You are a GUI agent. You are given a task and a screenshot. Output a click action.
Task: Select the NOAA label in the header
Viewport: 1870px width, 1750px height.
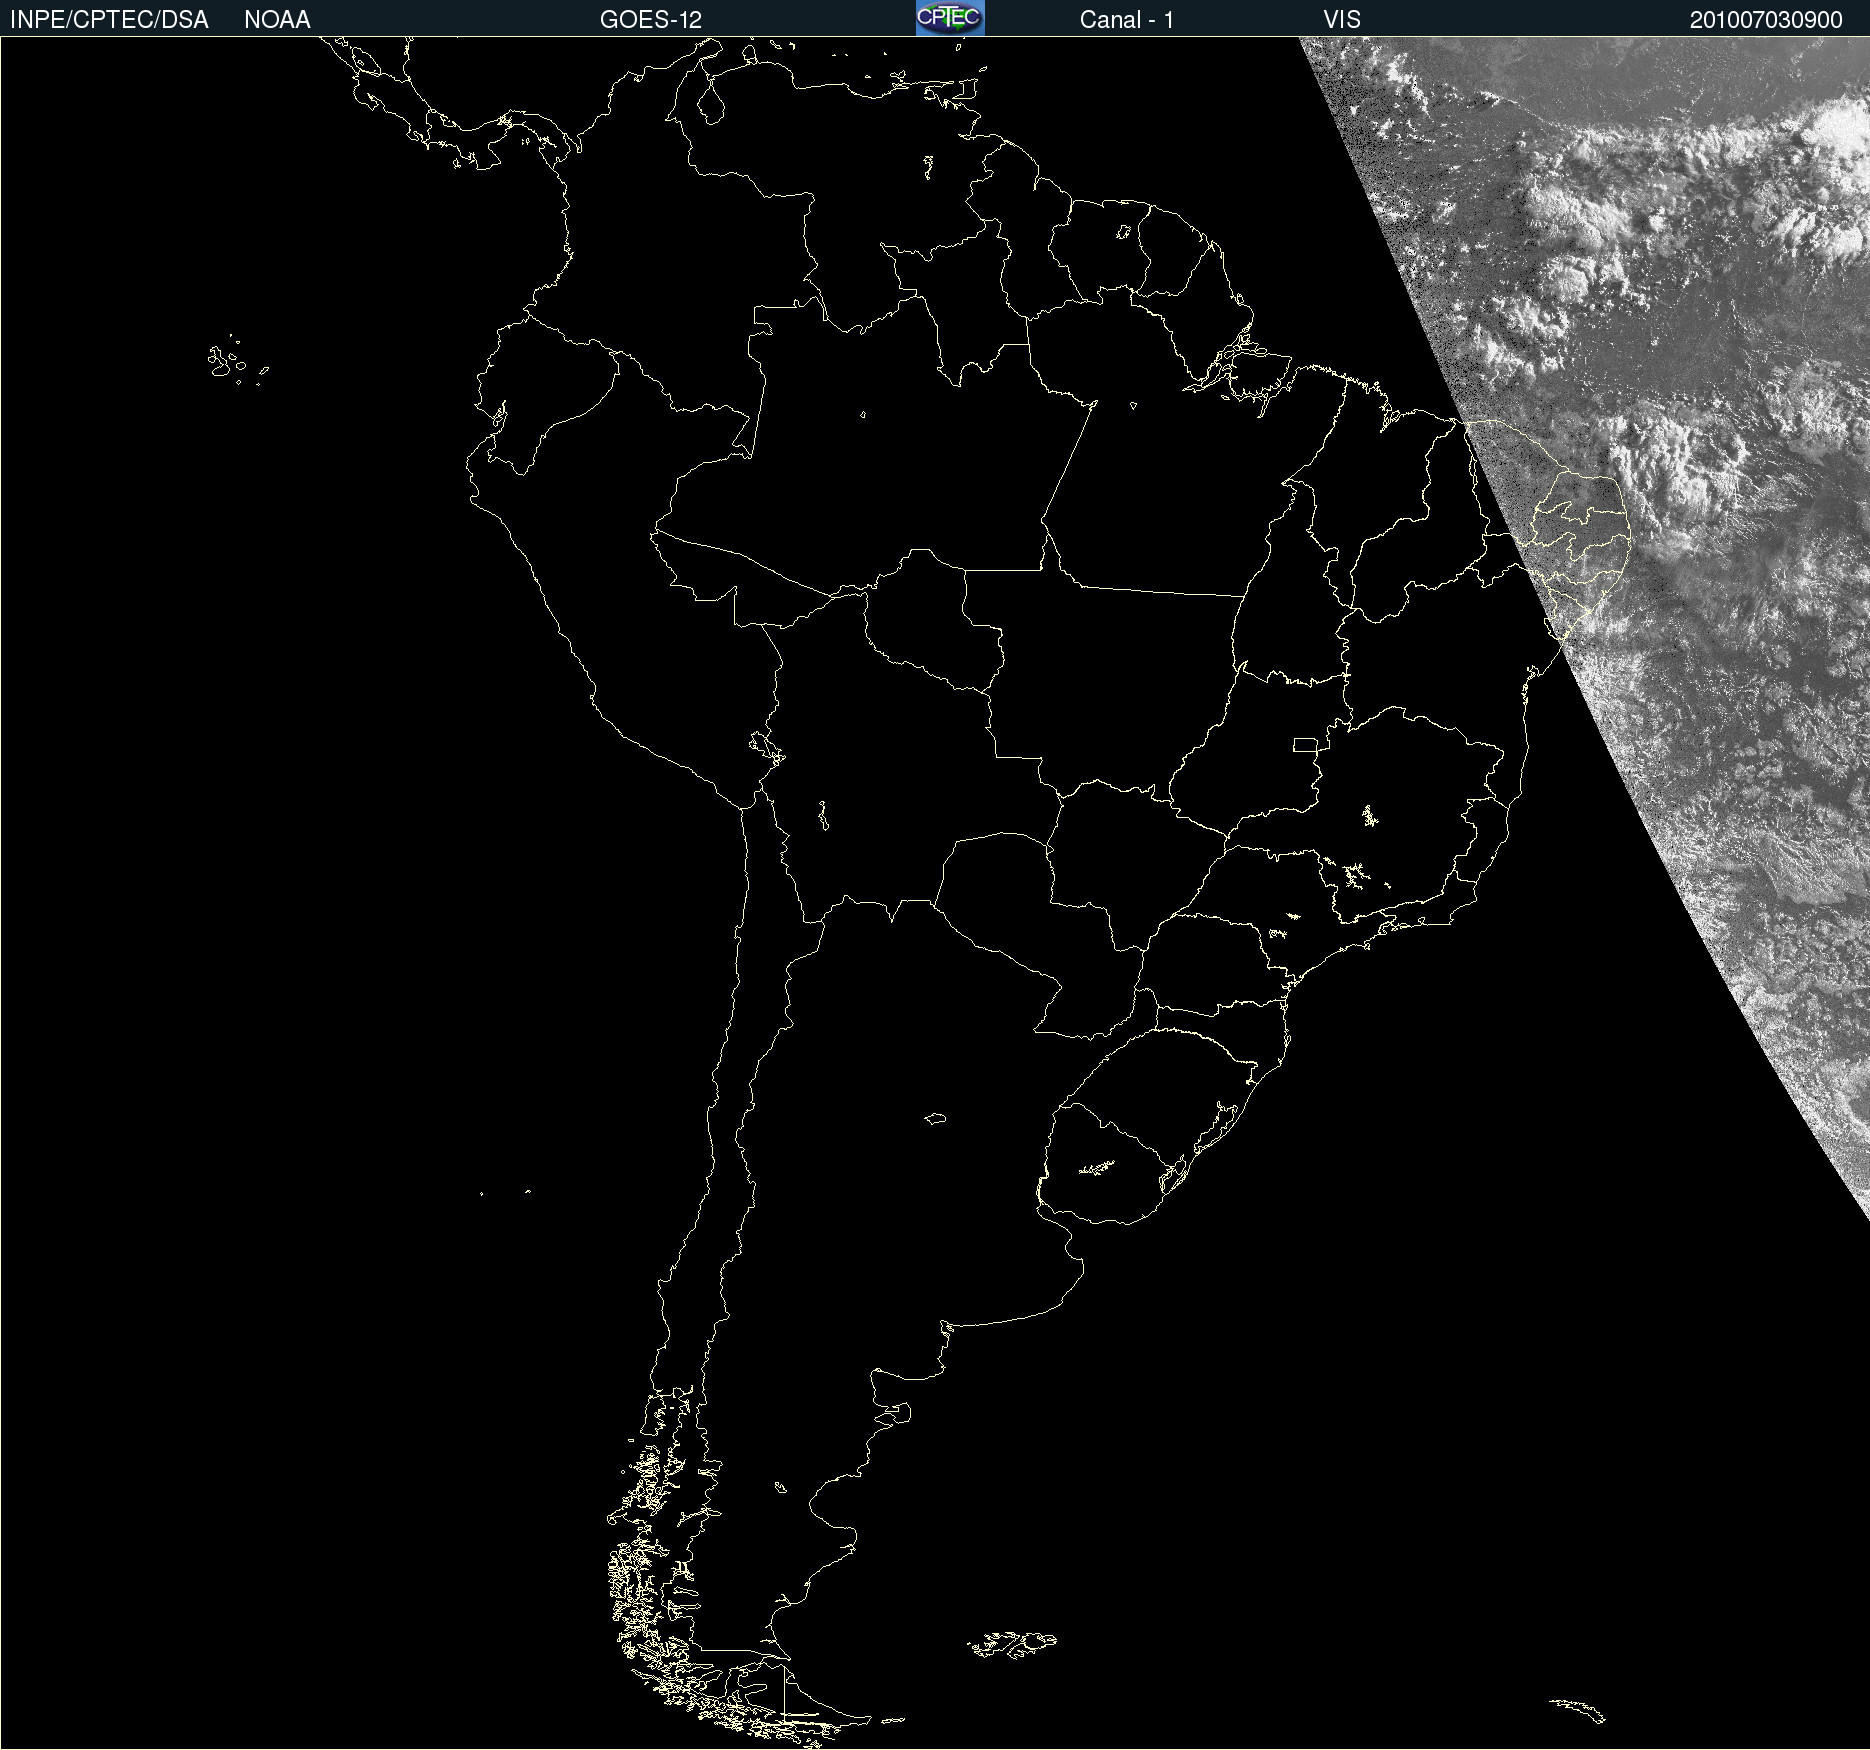[277, 20]
